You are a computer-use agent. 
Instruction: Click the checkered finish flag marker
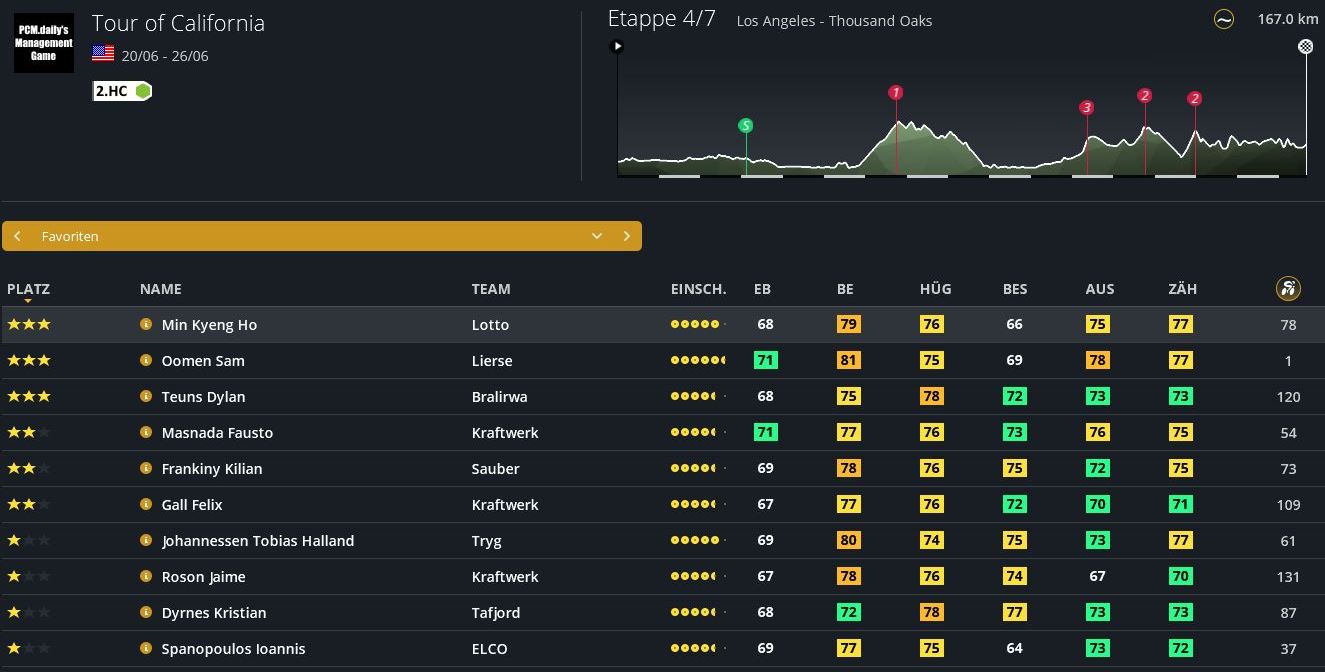1305,46
